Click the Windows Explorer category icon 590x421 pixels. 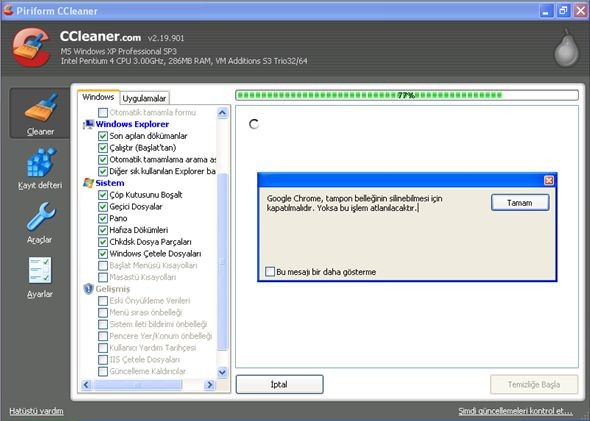88,124
